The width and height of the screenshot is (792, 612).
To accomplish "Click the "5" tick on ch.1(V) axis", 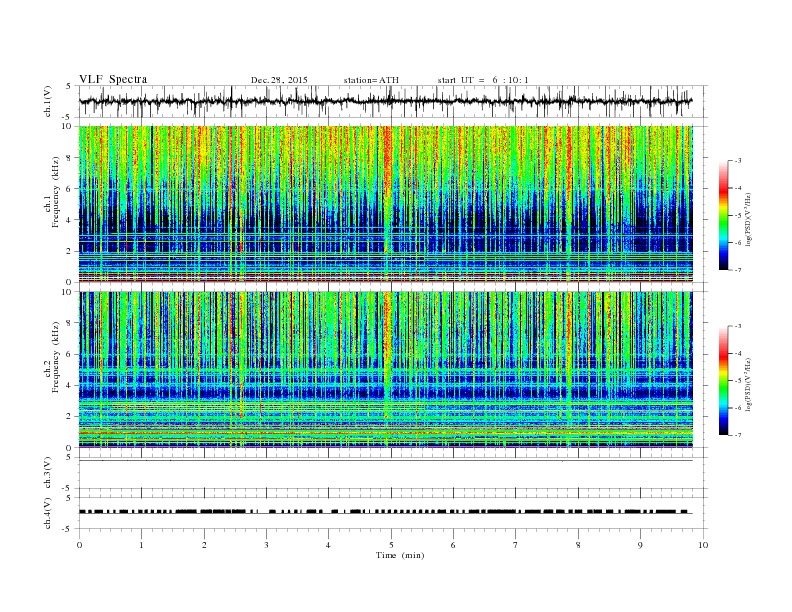I will point(69,86).
